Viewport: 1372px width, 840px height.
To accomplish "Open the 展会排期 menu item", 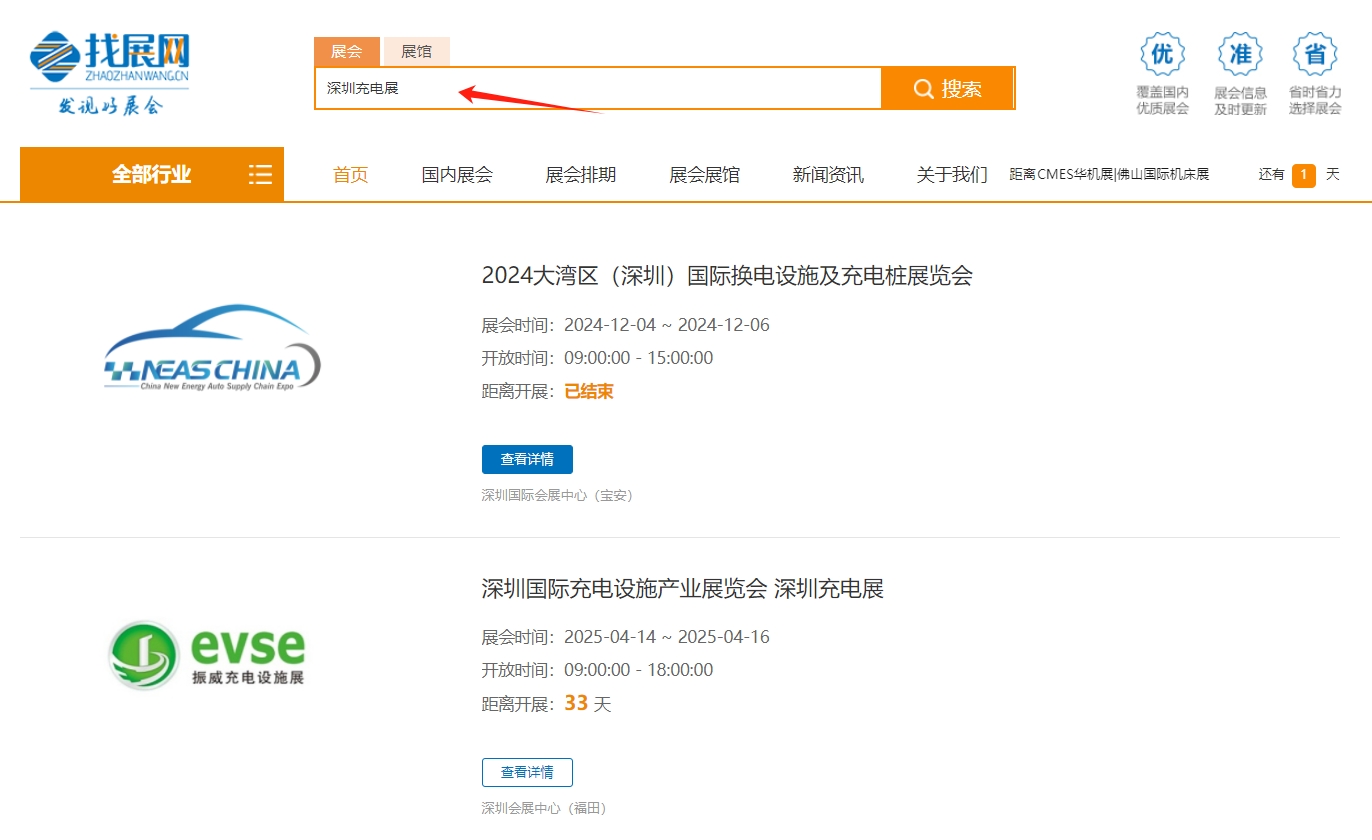I will [581, 175].
